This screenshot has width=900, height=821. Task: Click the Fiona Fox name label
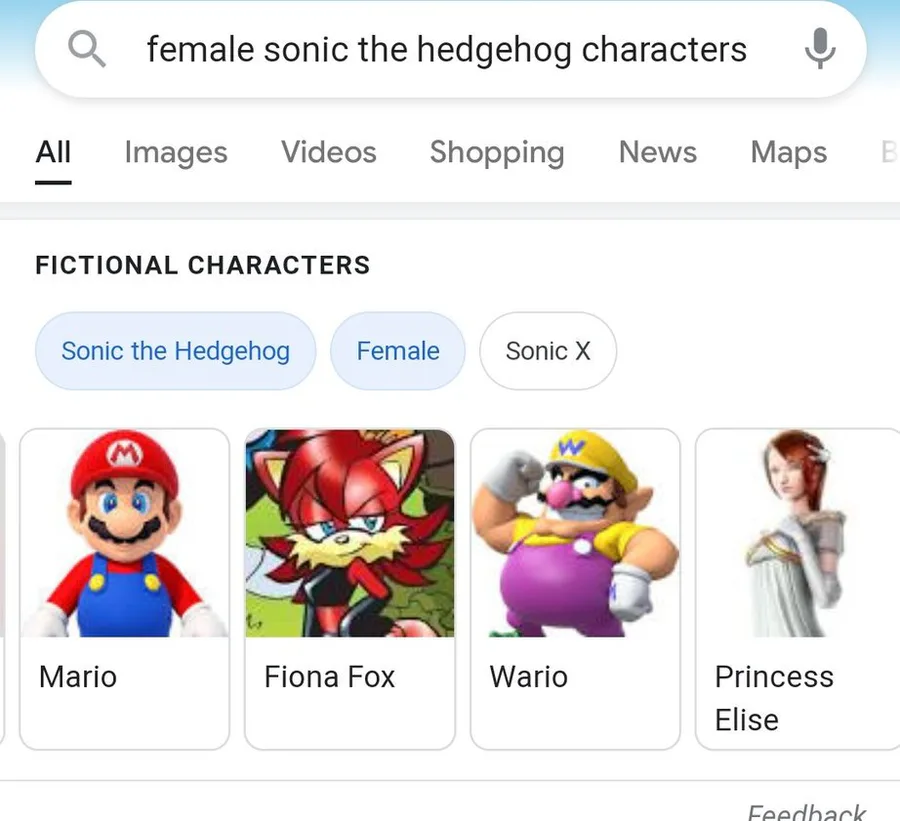click(x=329, y=677)
